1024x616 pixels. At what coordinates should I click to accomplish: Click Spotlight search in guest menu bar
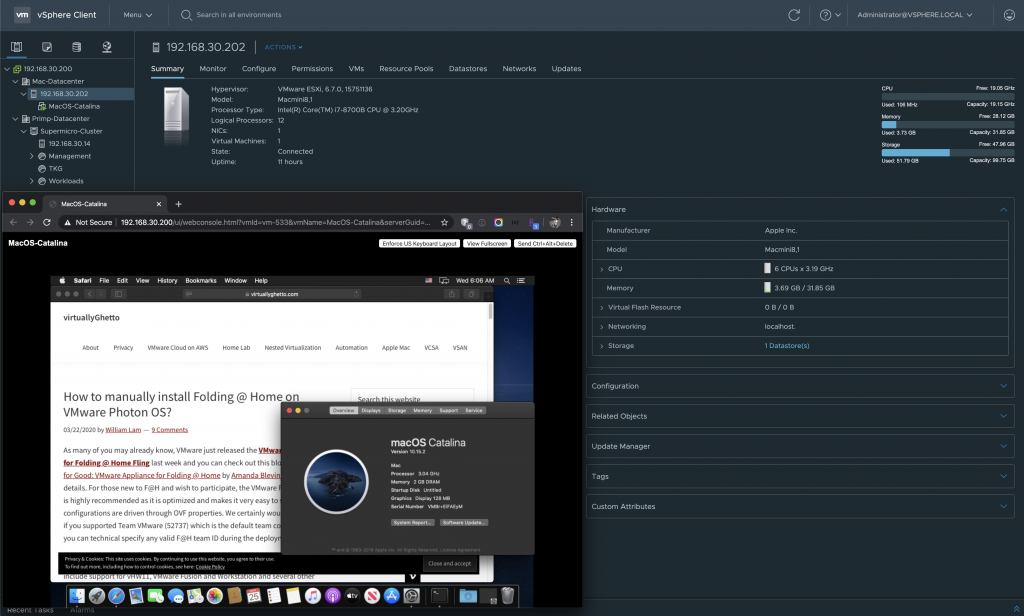click(x=507, y=280)
